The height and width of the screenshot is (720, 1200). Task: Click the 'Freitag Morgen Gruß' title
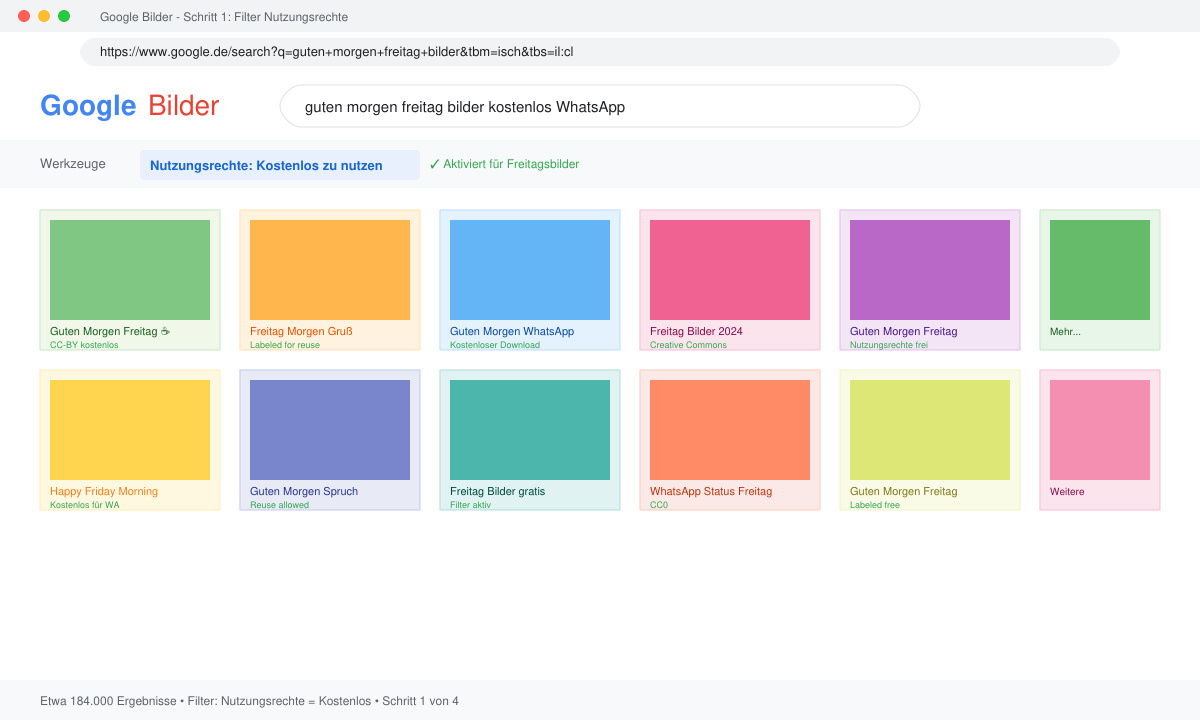coord(301,331)
